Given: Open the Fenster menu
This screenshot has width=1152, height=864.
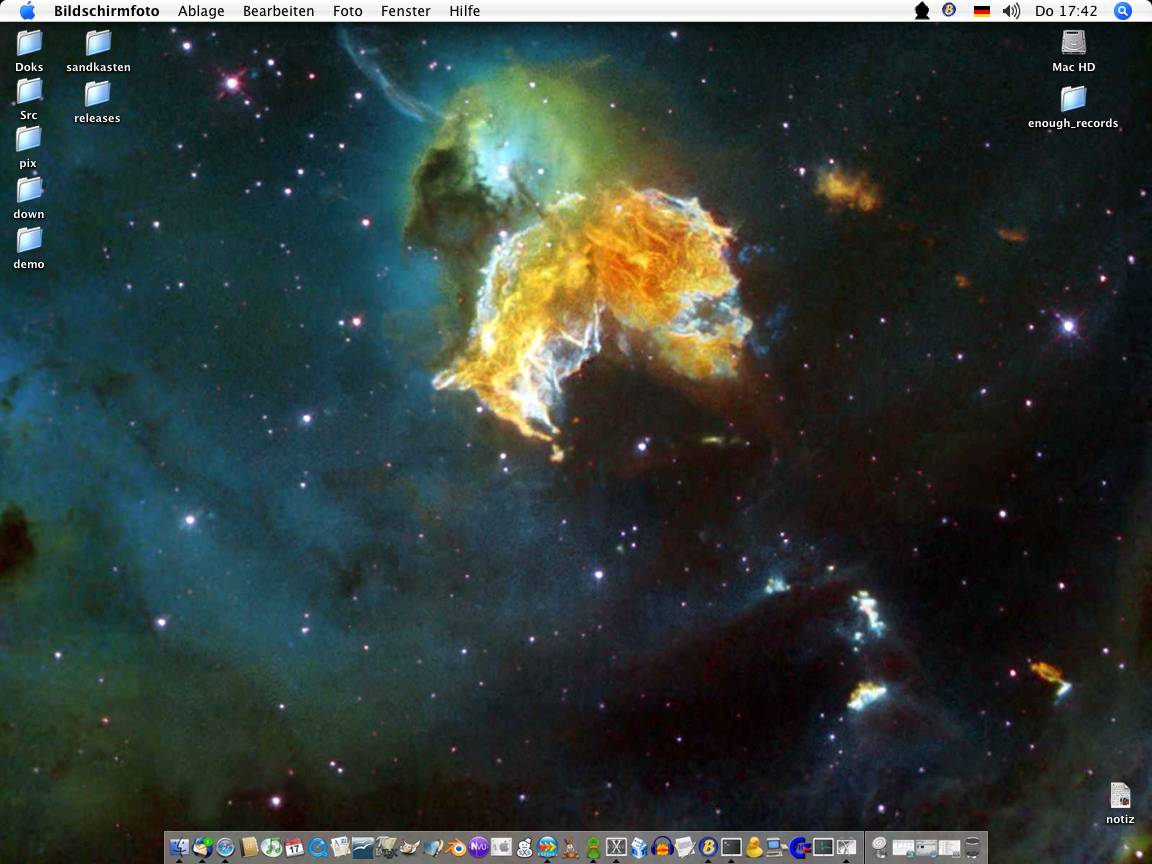Looking at the screenshot, I should (x=405, y=11).
